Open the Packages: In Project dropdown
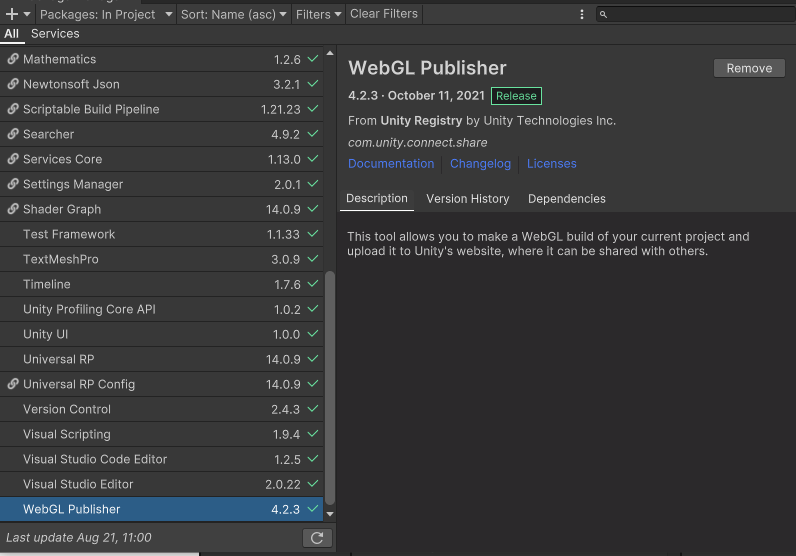The width and height of the screenshot is (796, 556). tap(106, 14)
